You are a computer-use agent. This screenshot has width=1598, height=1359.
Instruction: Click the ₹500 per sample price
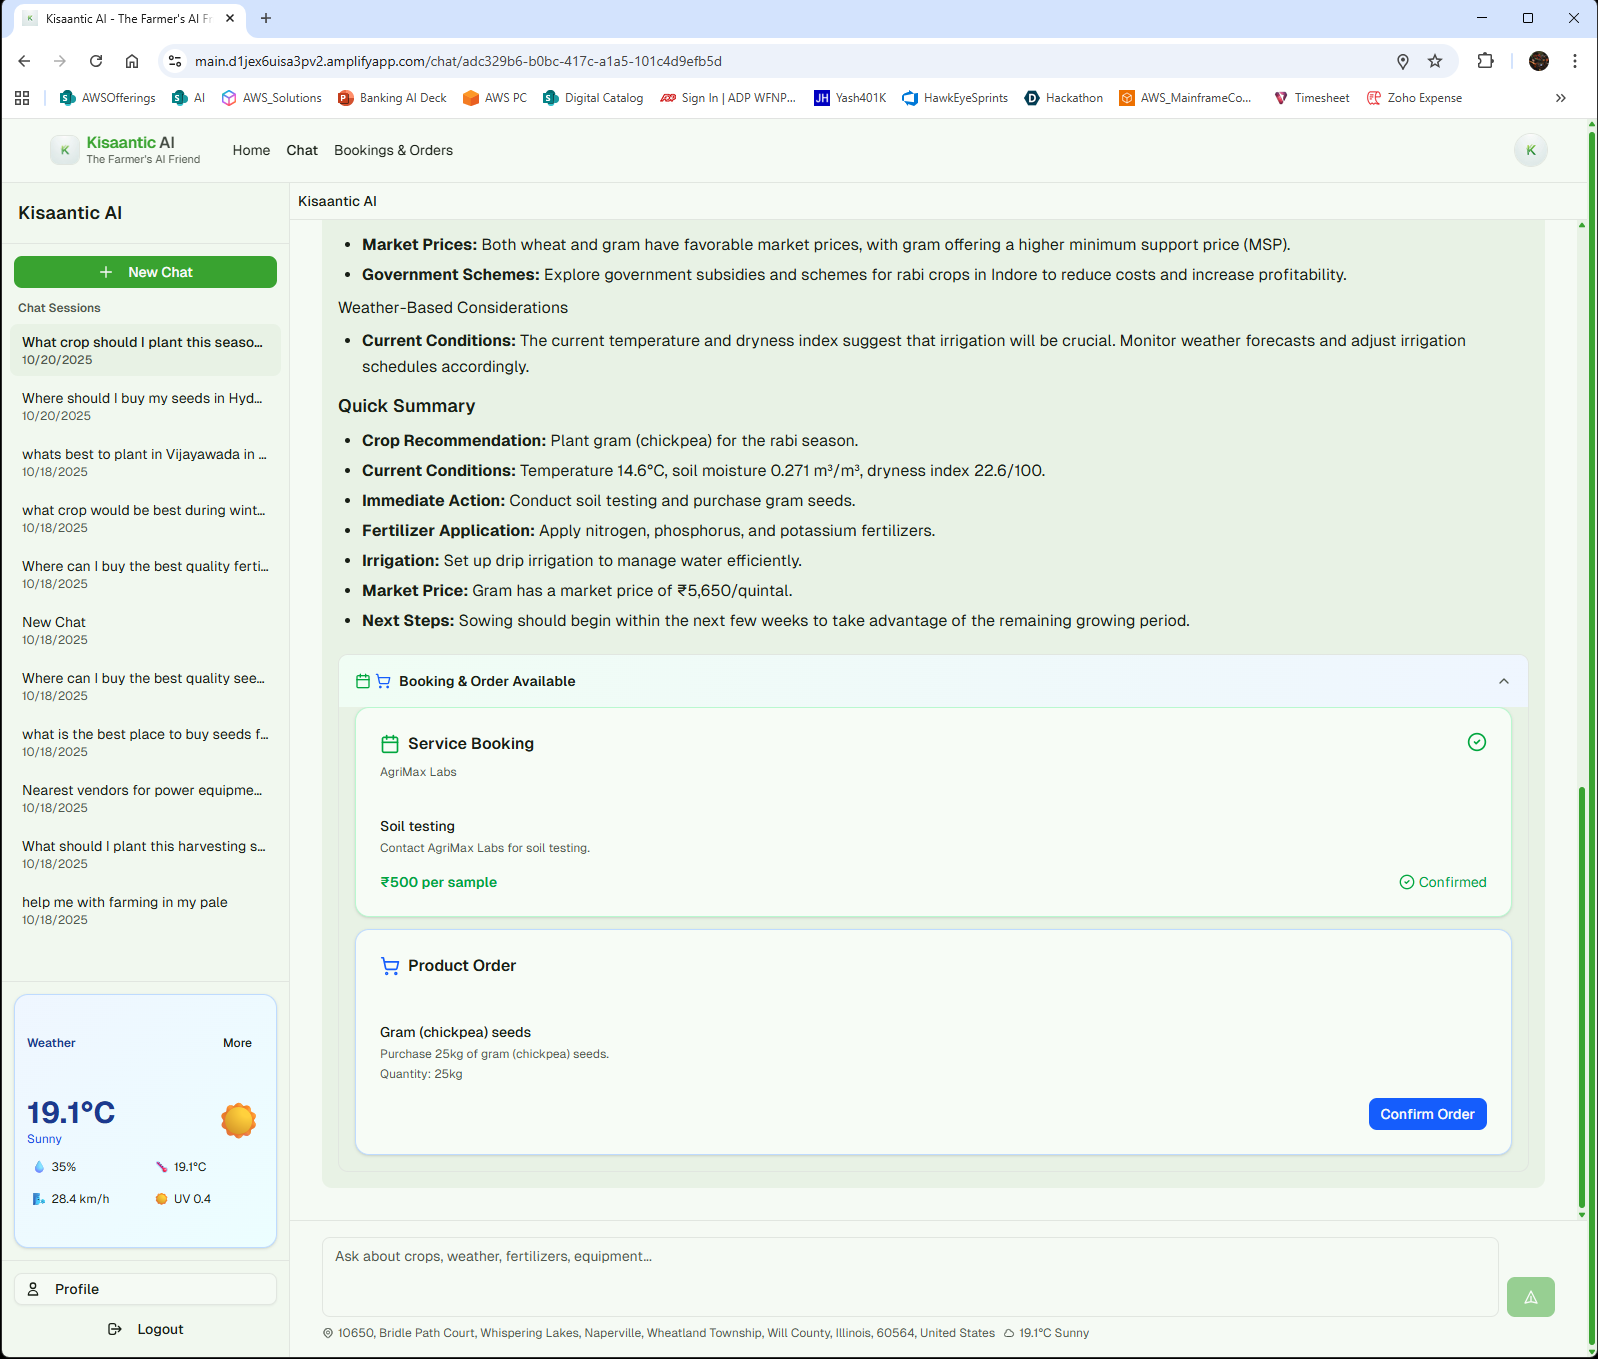click(x=438, y=882)
